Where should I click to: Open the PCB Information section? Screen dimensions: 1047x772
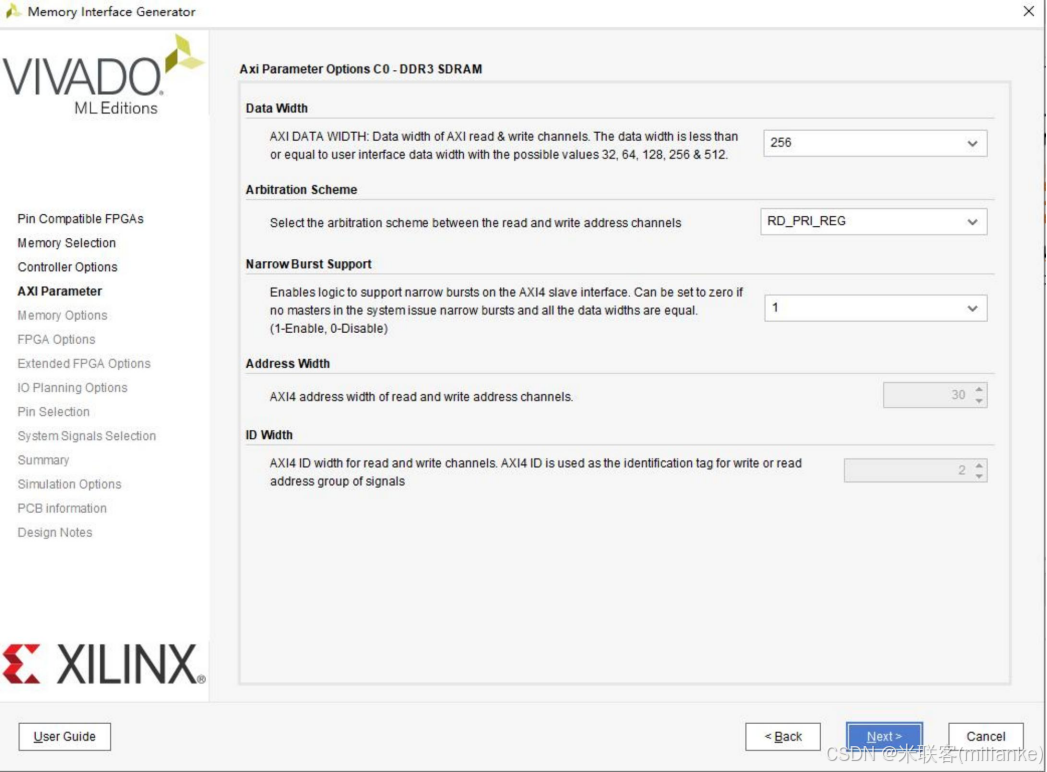click(61, 508)
